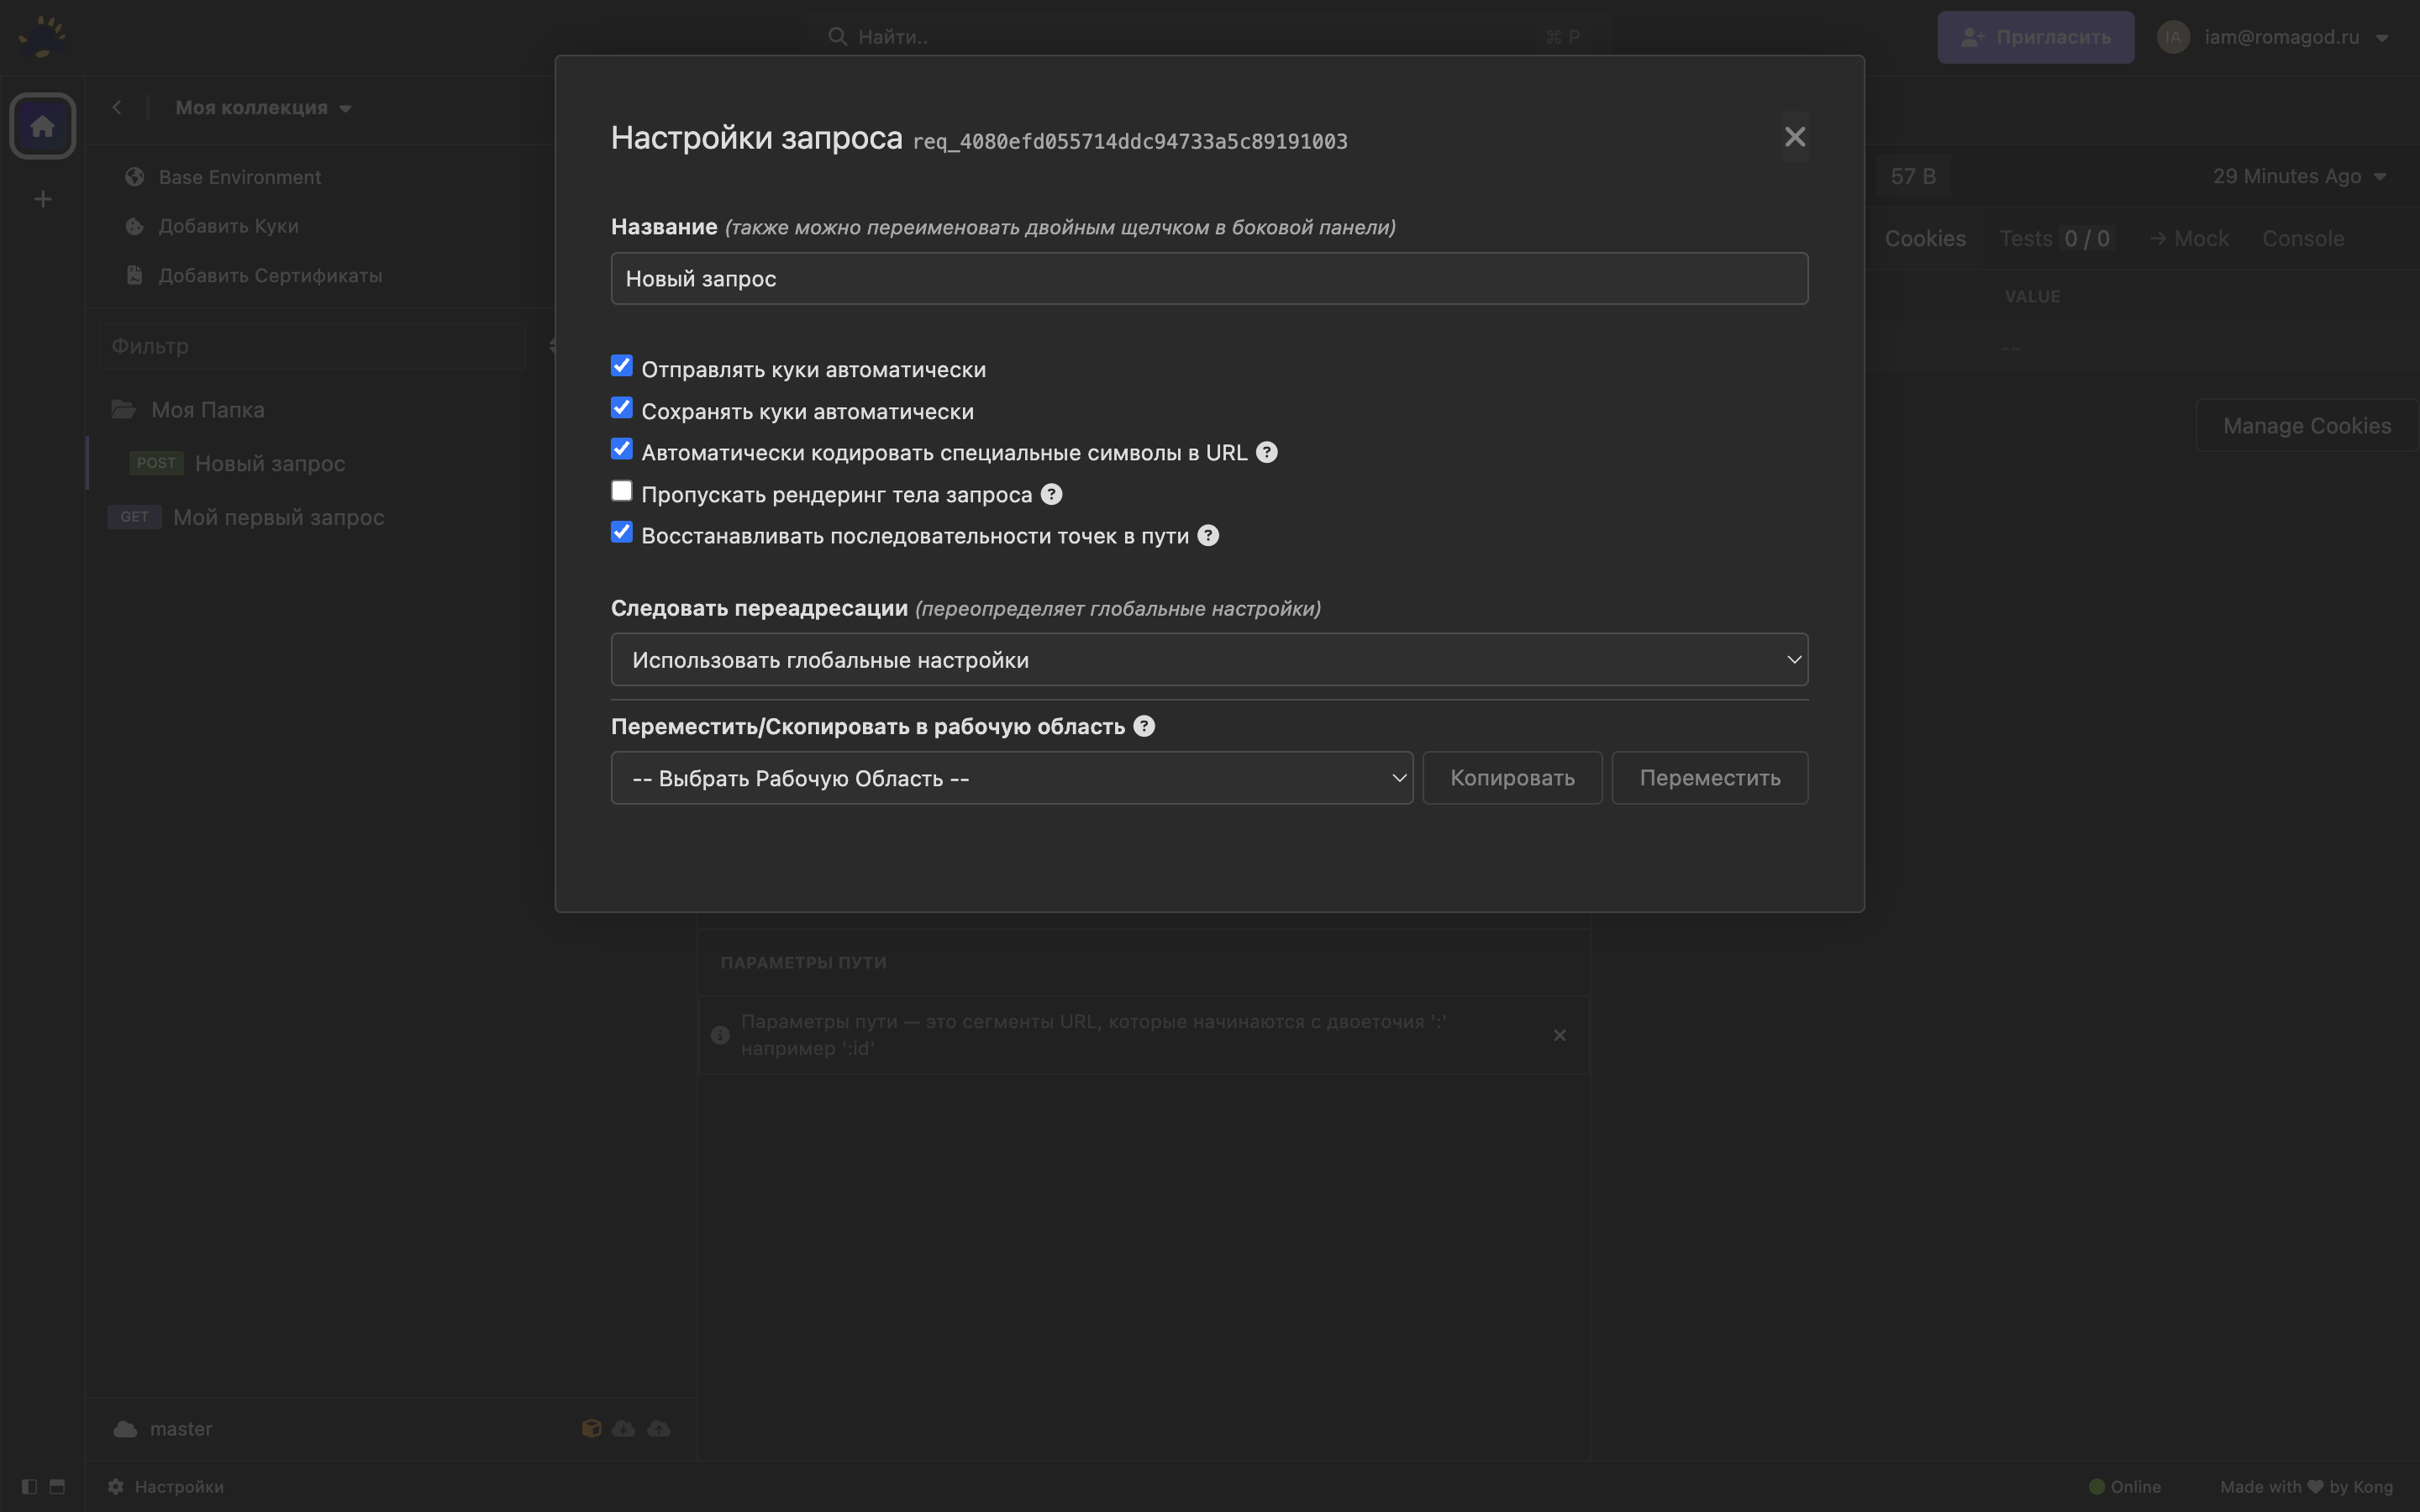The height and width of the screenshot is (1512, 2420).
Task: Click the Insomnia logo in top-left corner
Action: [x=42, y=35]
